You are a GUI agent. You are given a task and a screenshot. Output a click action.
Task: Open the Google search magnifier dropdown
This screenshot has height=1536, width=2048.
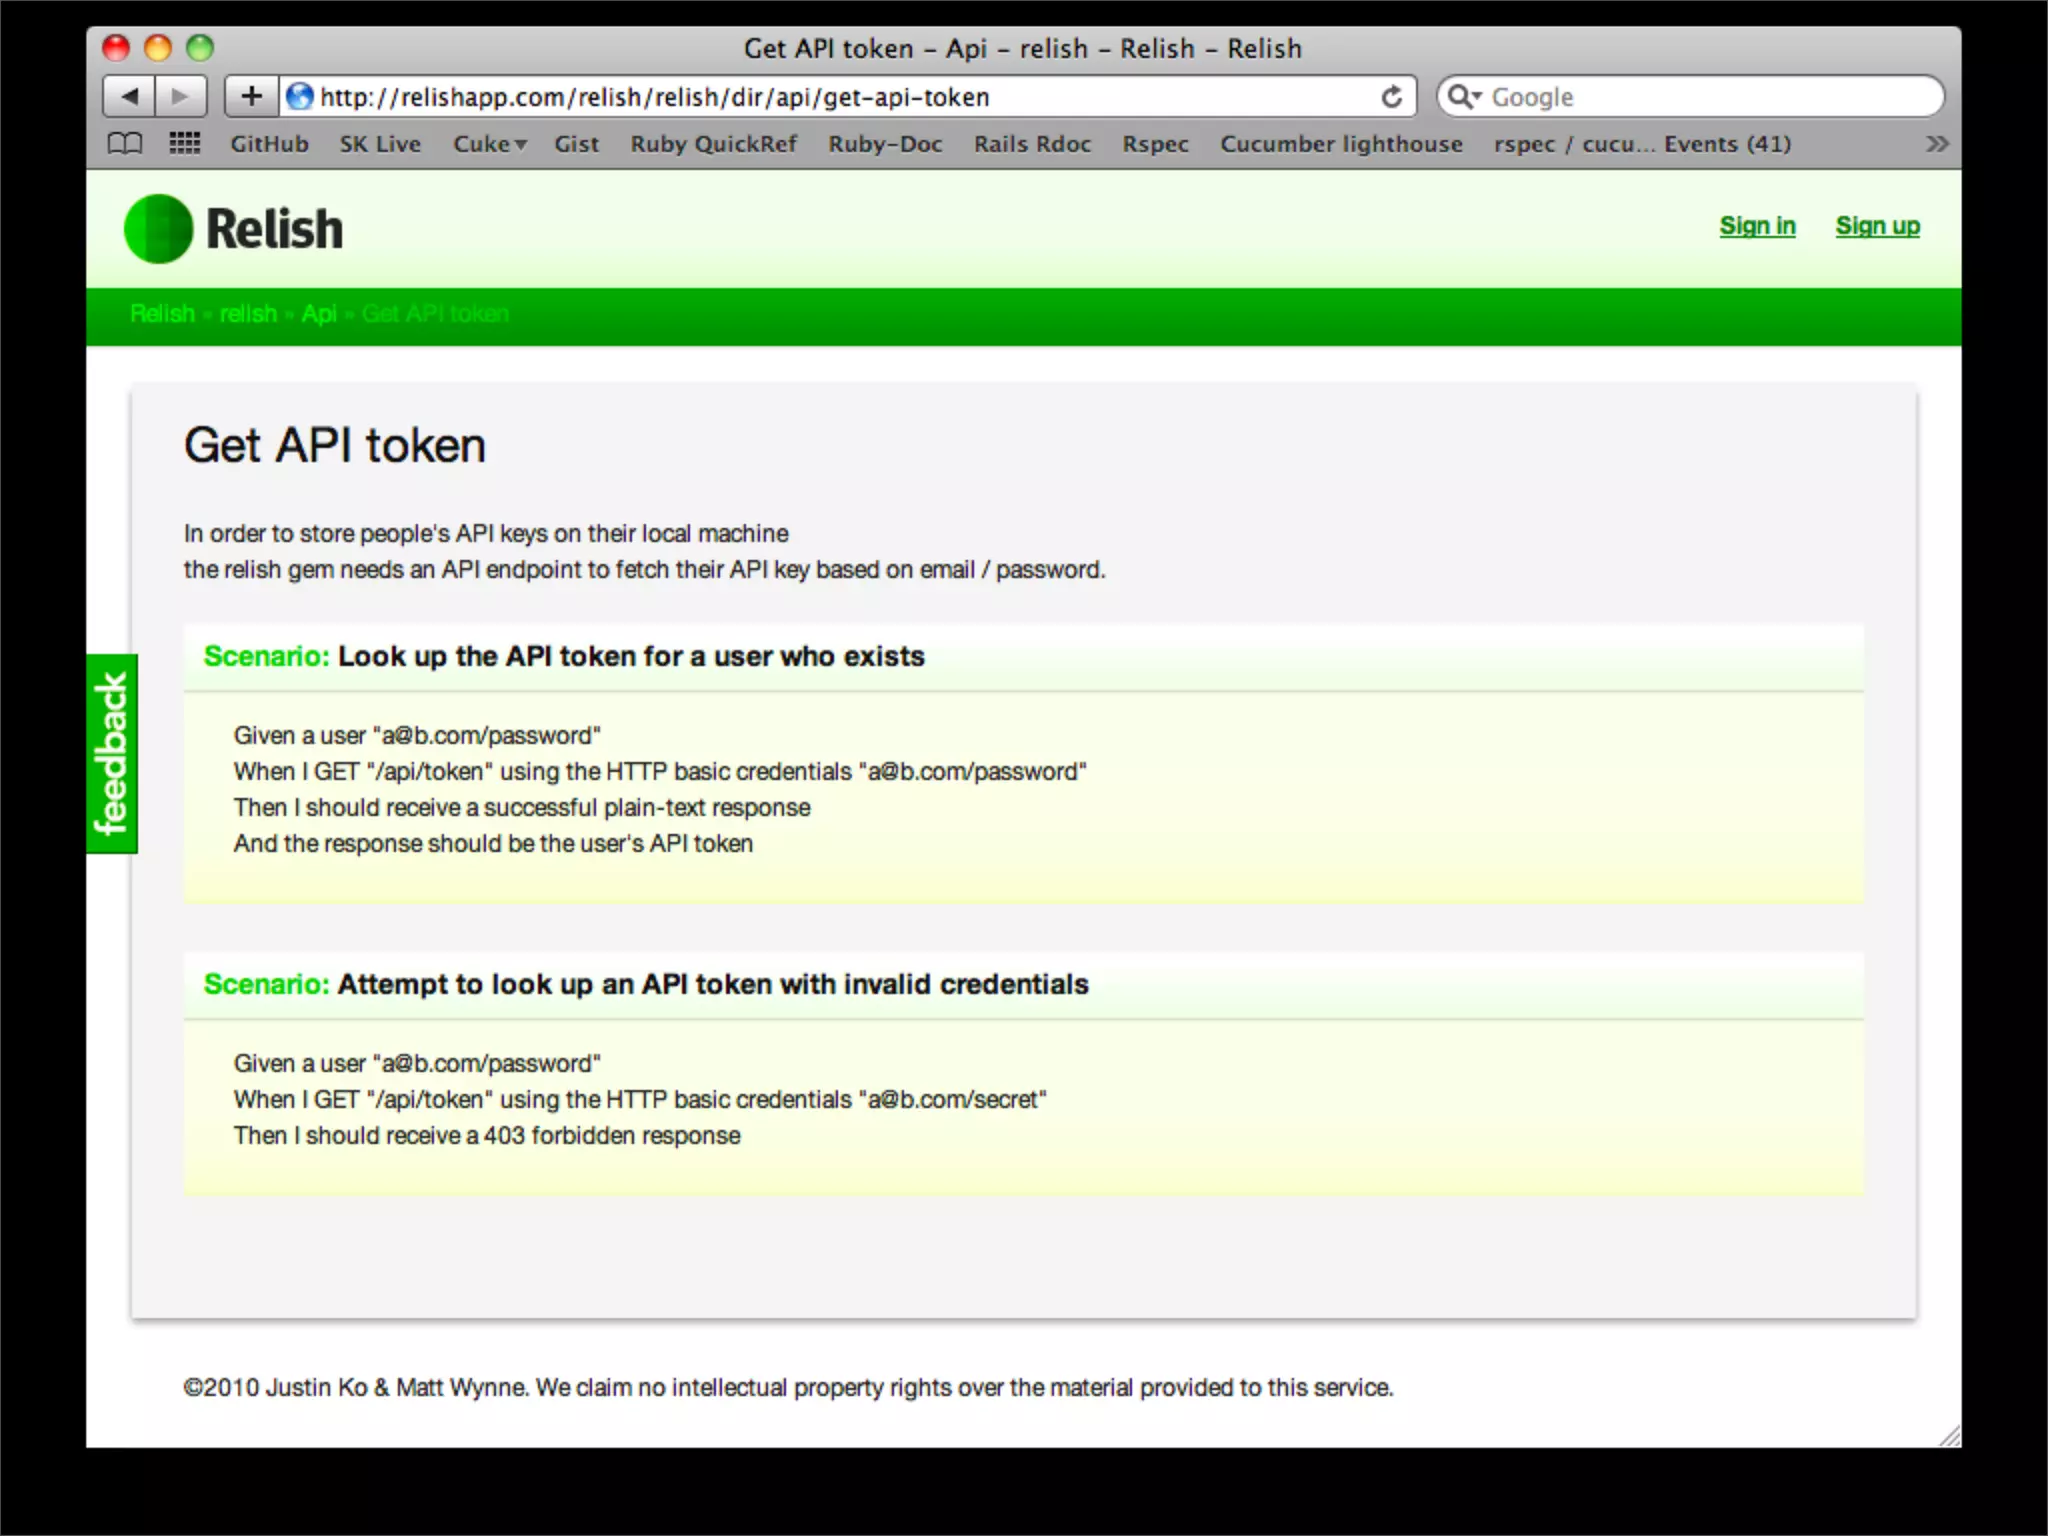tap(1465, 97)
